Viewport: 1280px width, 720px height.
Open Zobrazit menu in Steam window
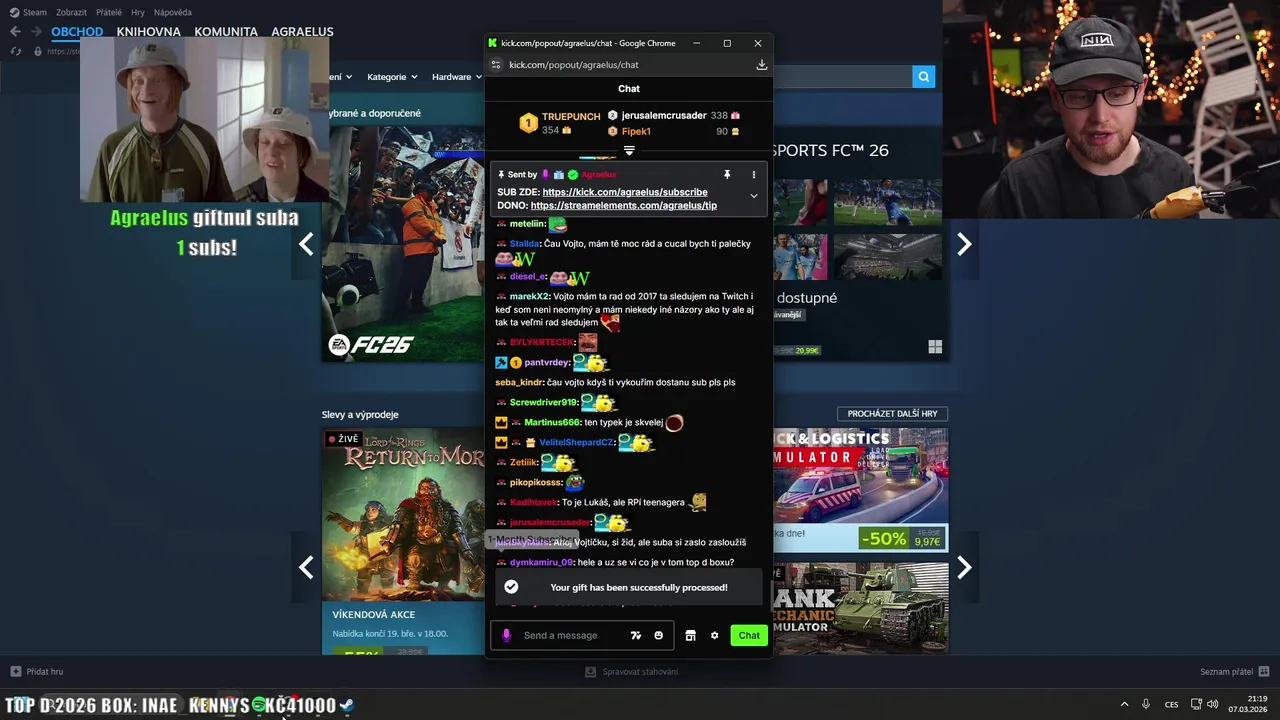click(71, 12)
